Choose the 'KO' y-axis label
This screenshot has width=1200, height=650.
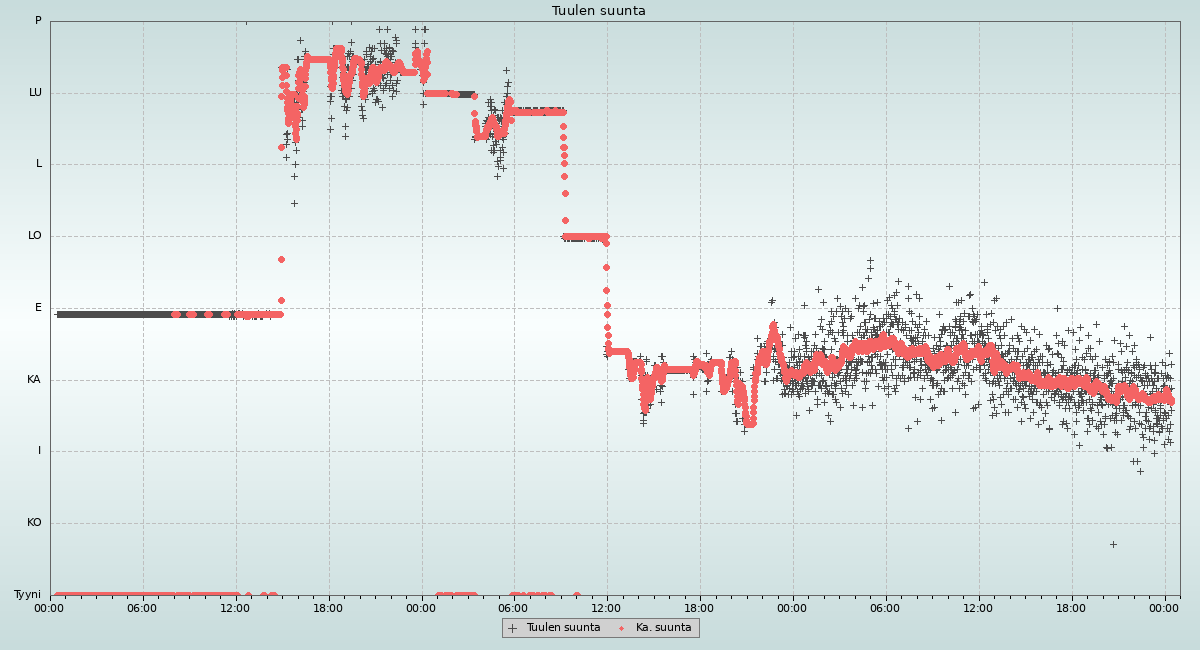(34, 523)
